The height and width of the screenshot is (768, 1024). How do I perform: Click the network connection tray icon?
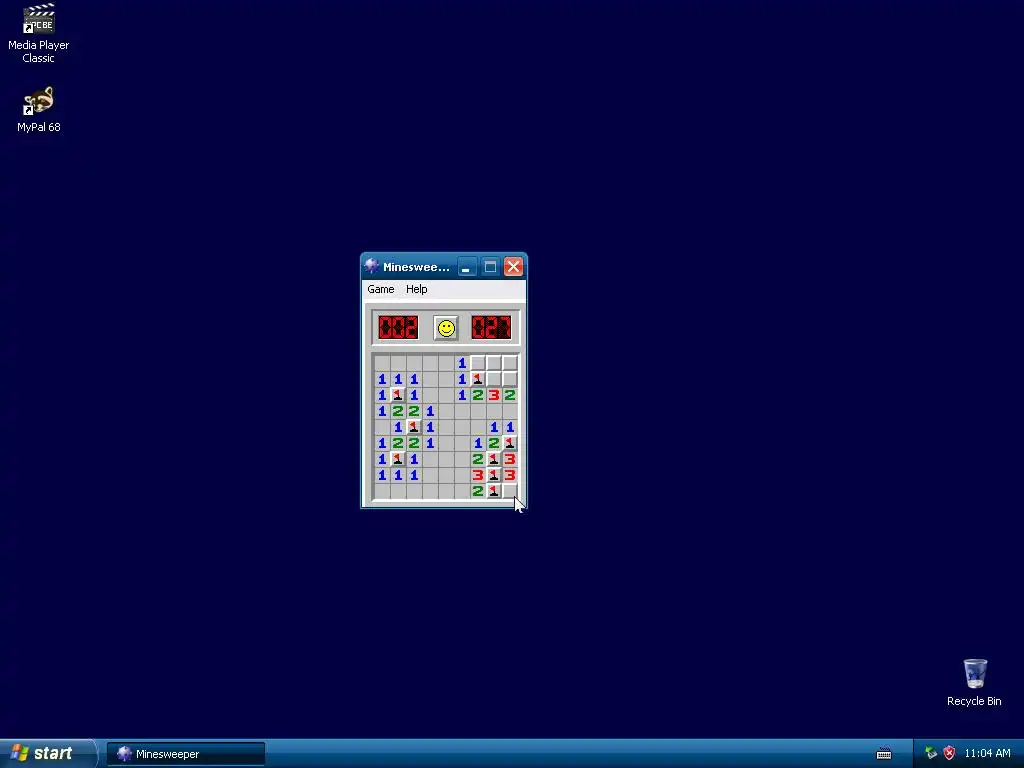931,754
